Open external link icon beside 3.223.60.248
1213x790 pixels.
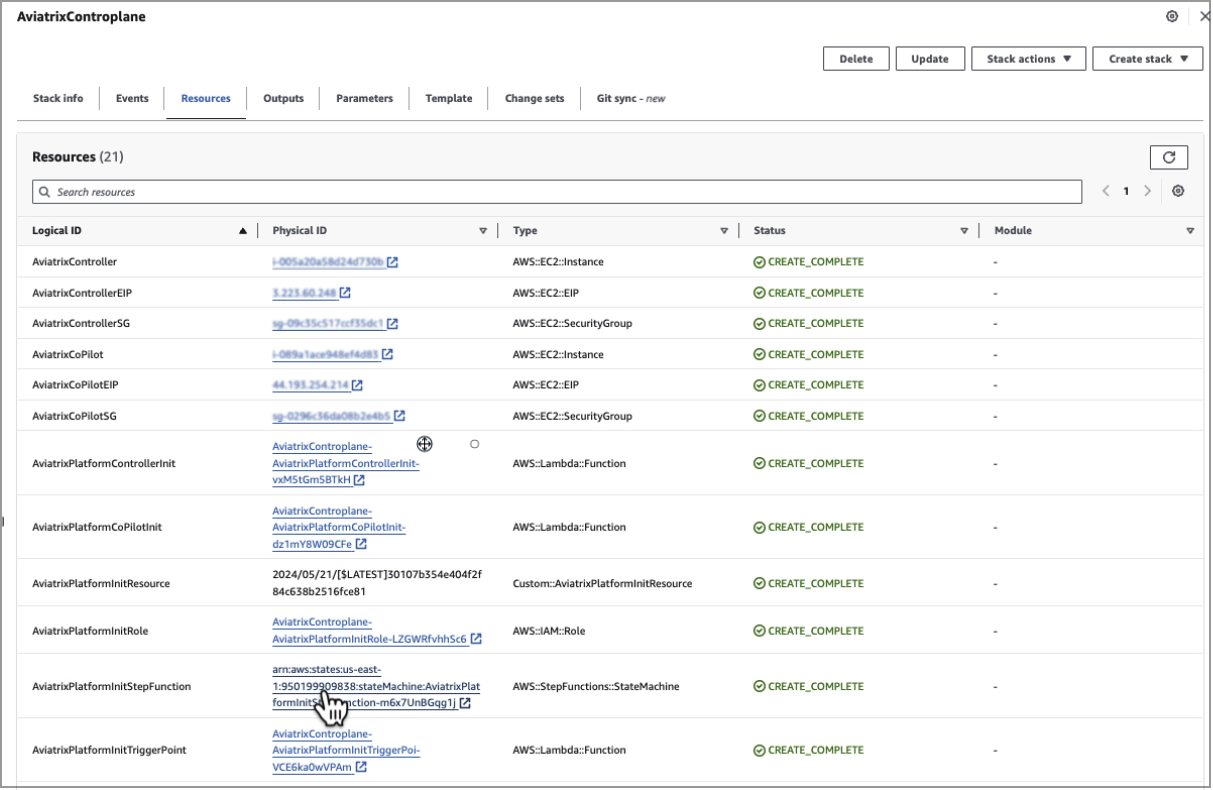point(345,293)
